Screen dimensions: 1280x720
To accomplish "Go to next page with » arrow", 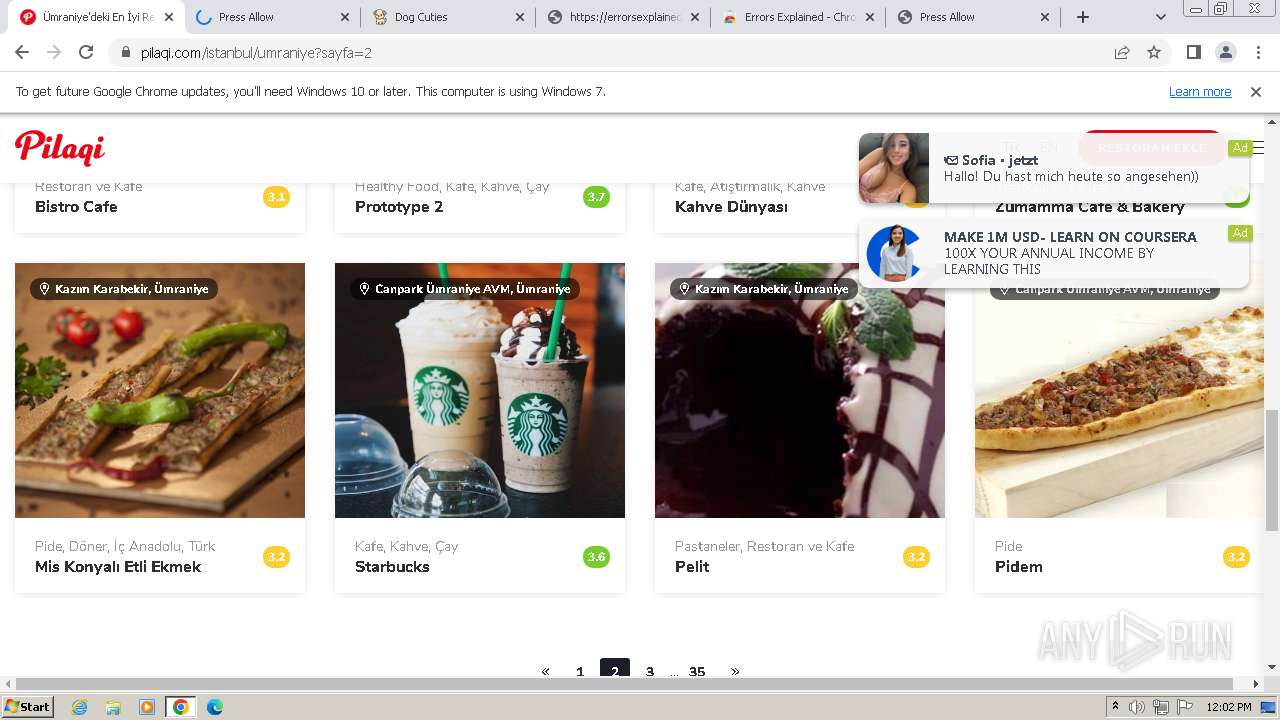I will [x=735, y=671].
